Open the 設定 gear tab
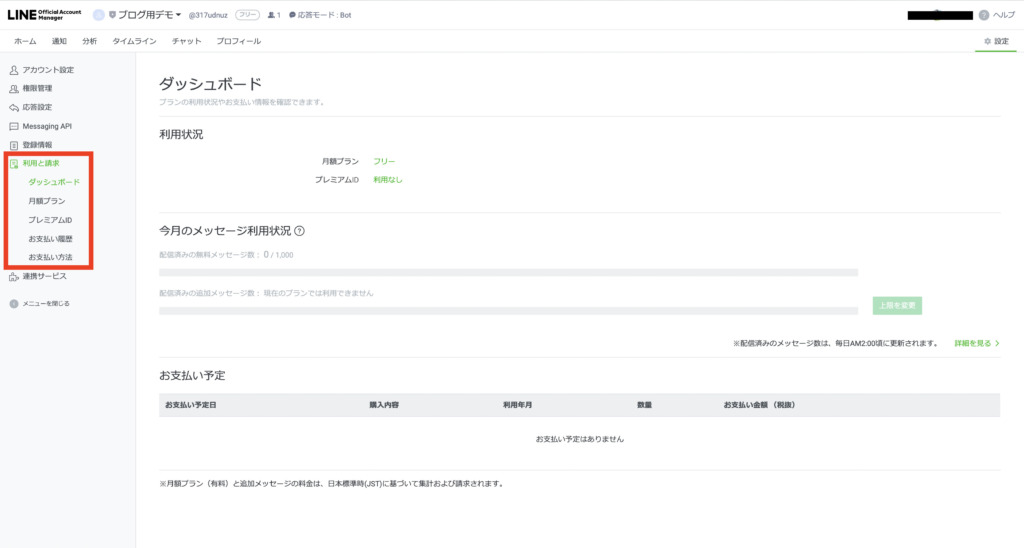 click(x=996, y=41)
